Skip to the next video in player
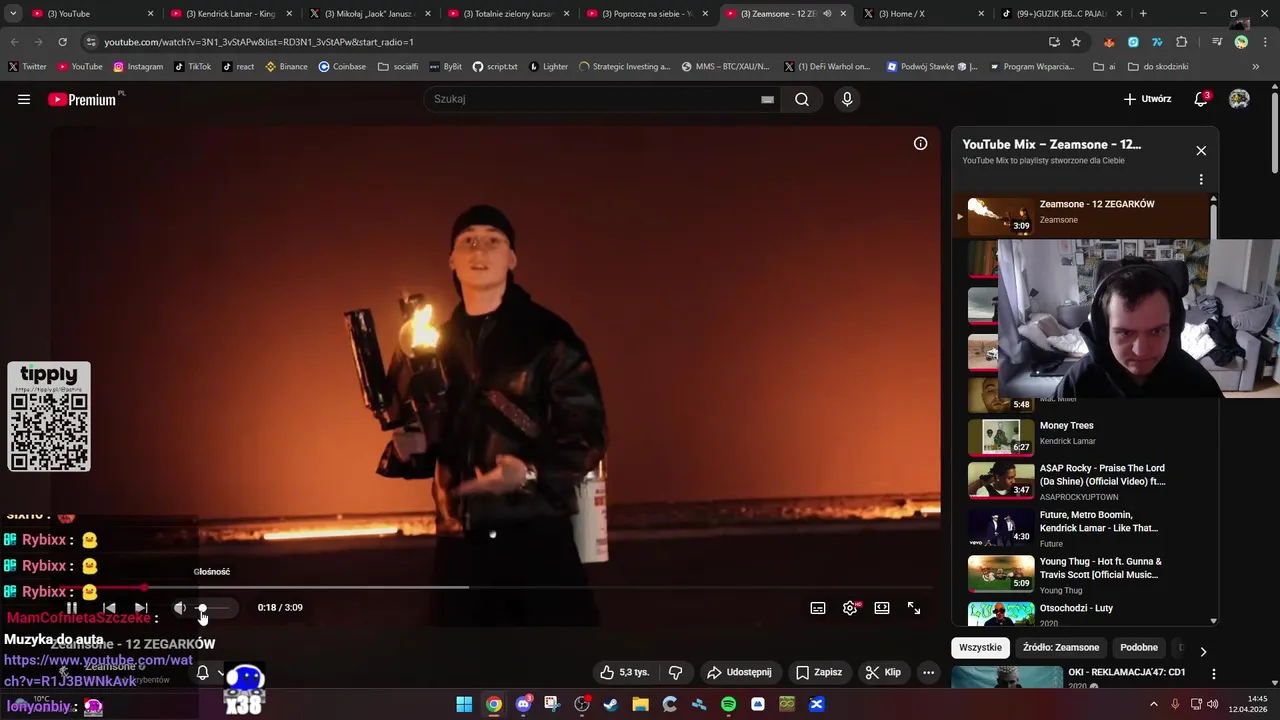1280x720 pixels. pos(141,608)
